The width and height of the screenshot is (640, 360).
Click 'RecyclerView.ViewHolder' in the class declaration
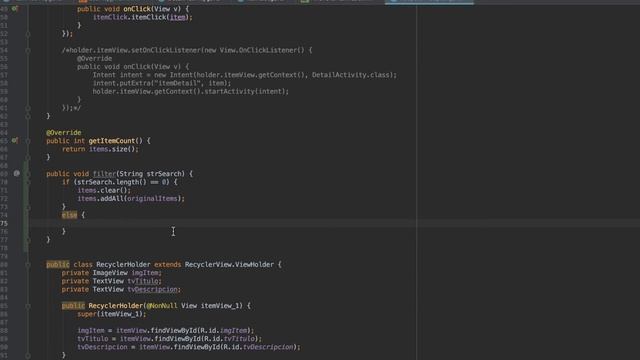(229, 264)
